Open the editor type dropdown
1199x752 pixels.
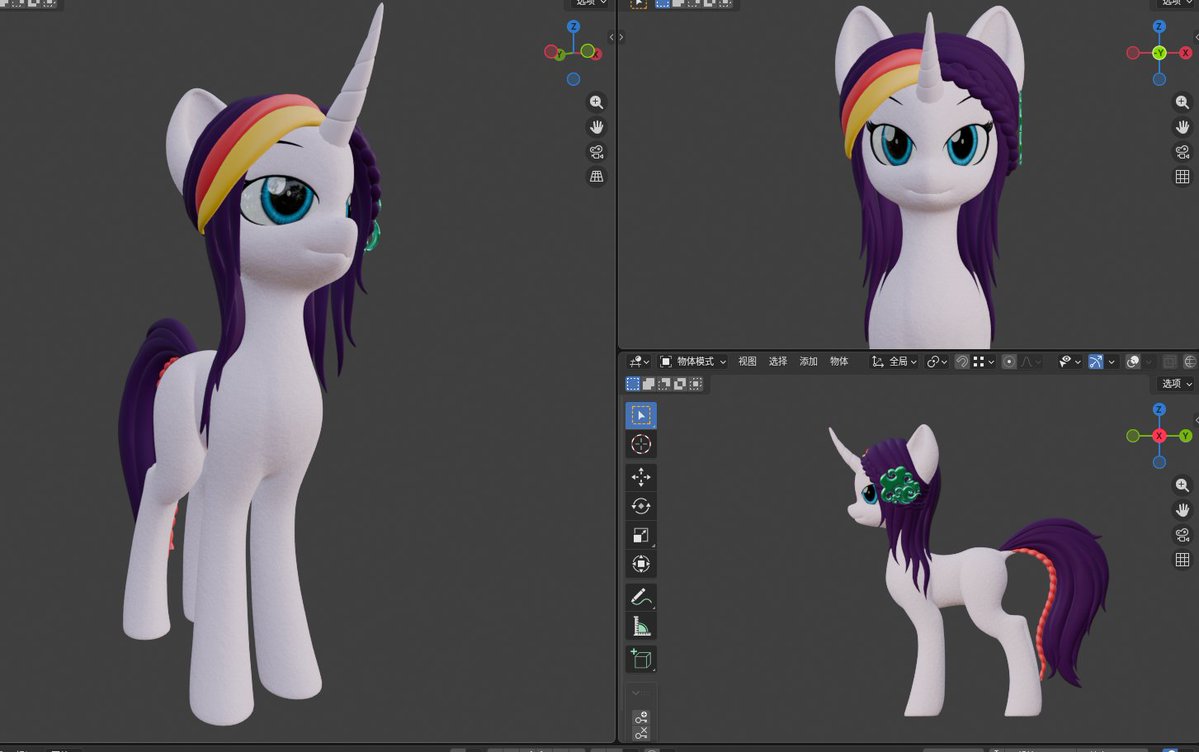pyautogui.click(x=638, y=362)
